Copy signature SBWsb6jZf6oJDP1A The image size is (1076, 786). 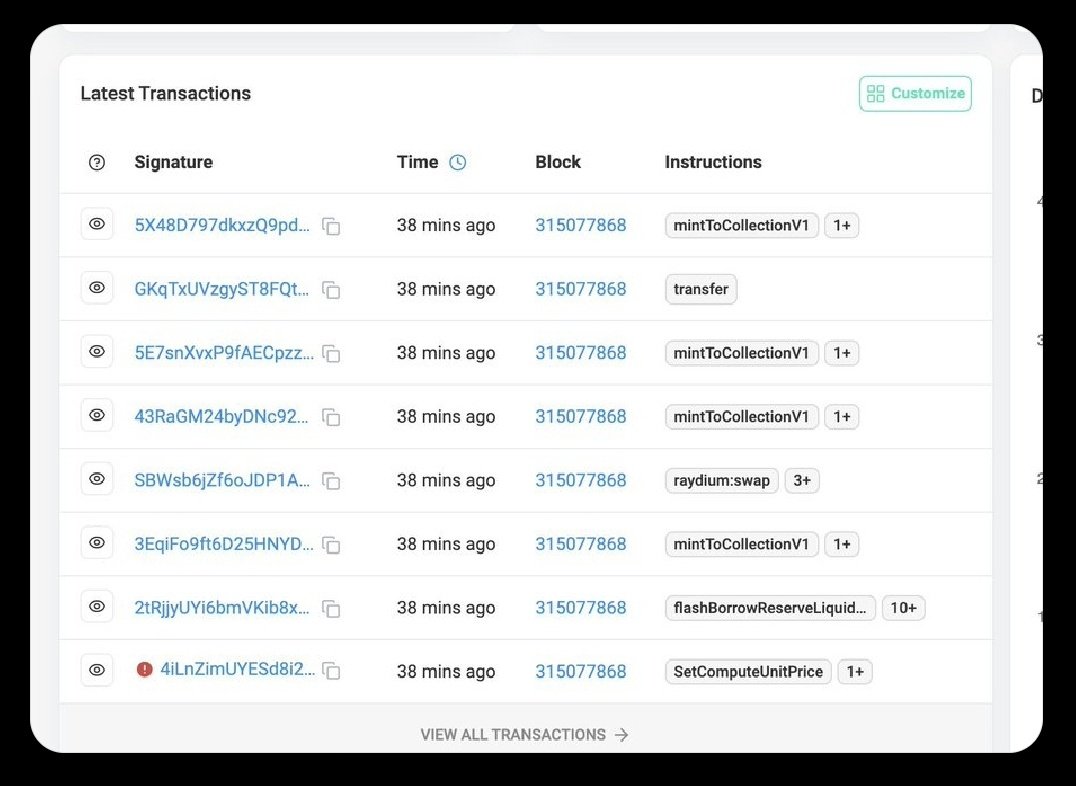pyautogui.click(x=331, y=481)
